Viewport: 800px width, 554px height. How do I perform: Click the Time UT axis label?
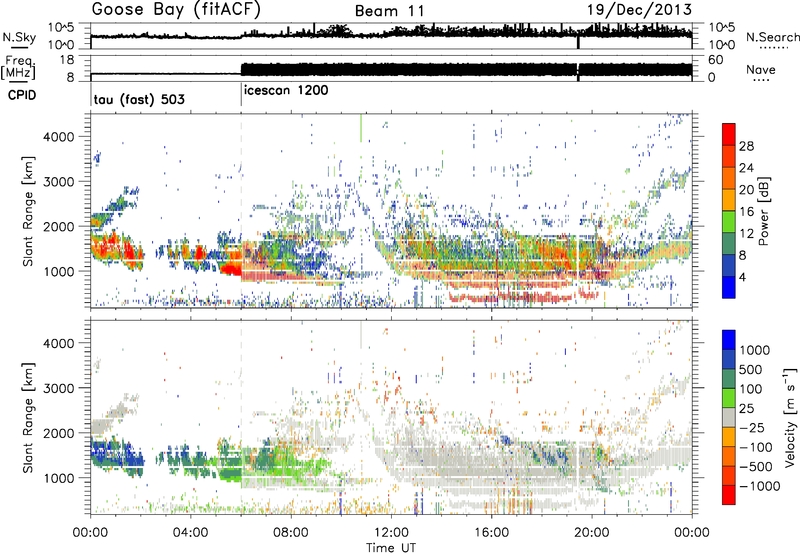click(x=391, y=548)
